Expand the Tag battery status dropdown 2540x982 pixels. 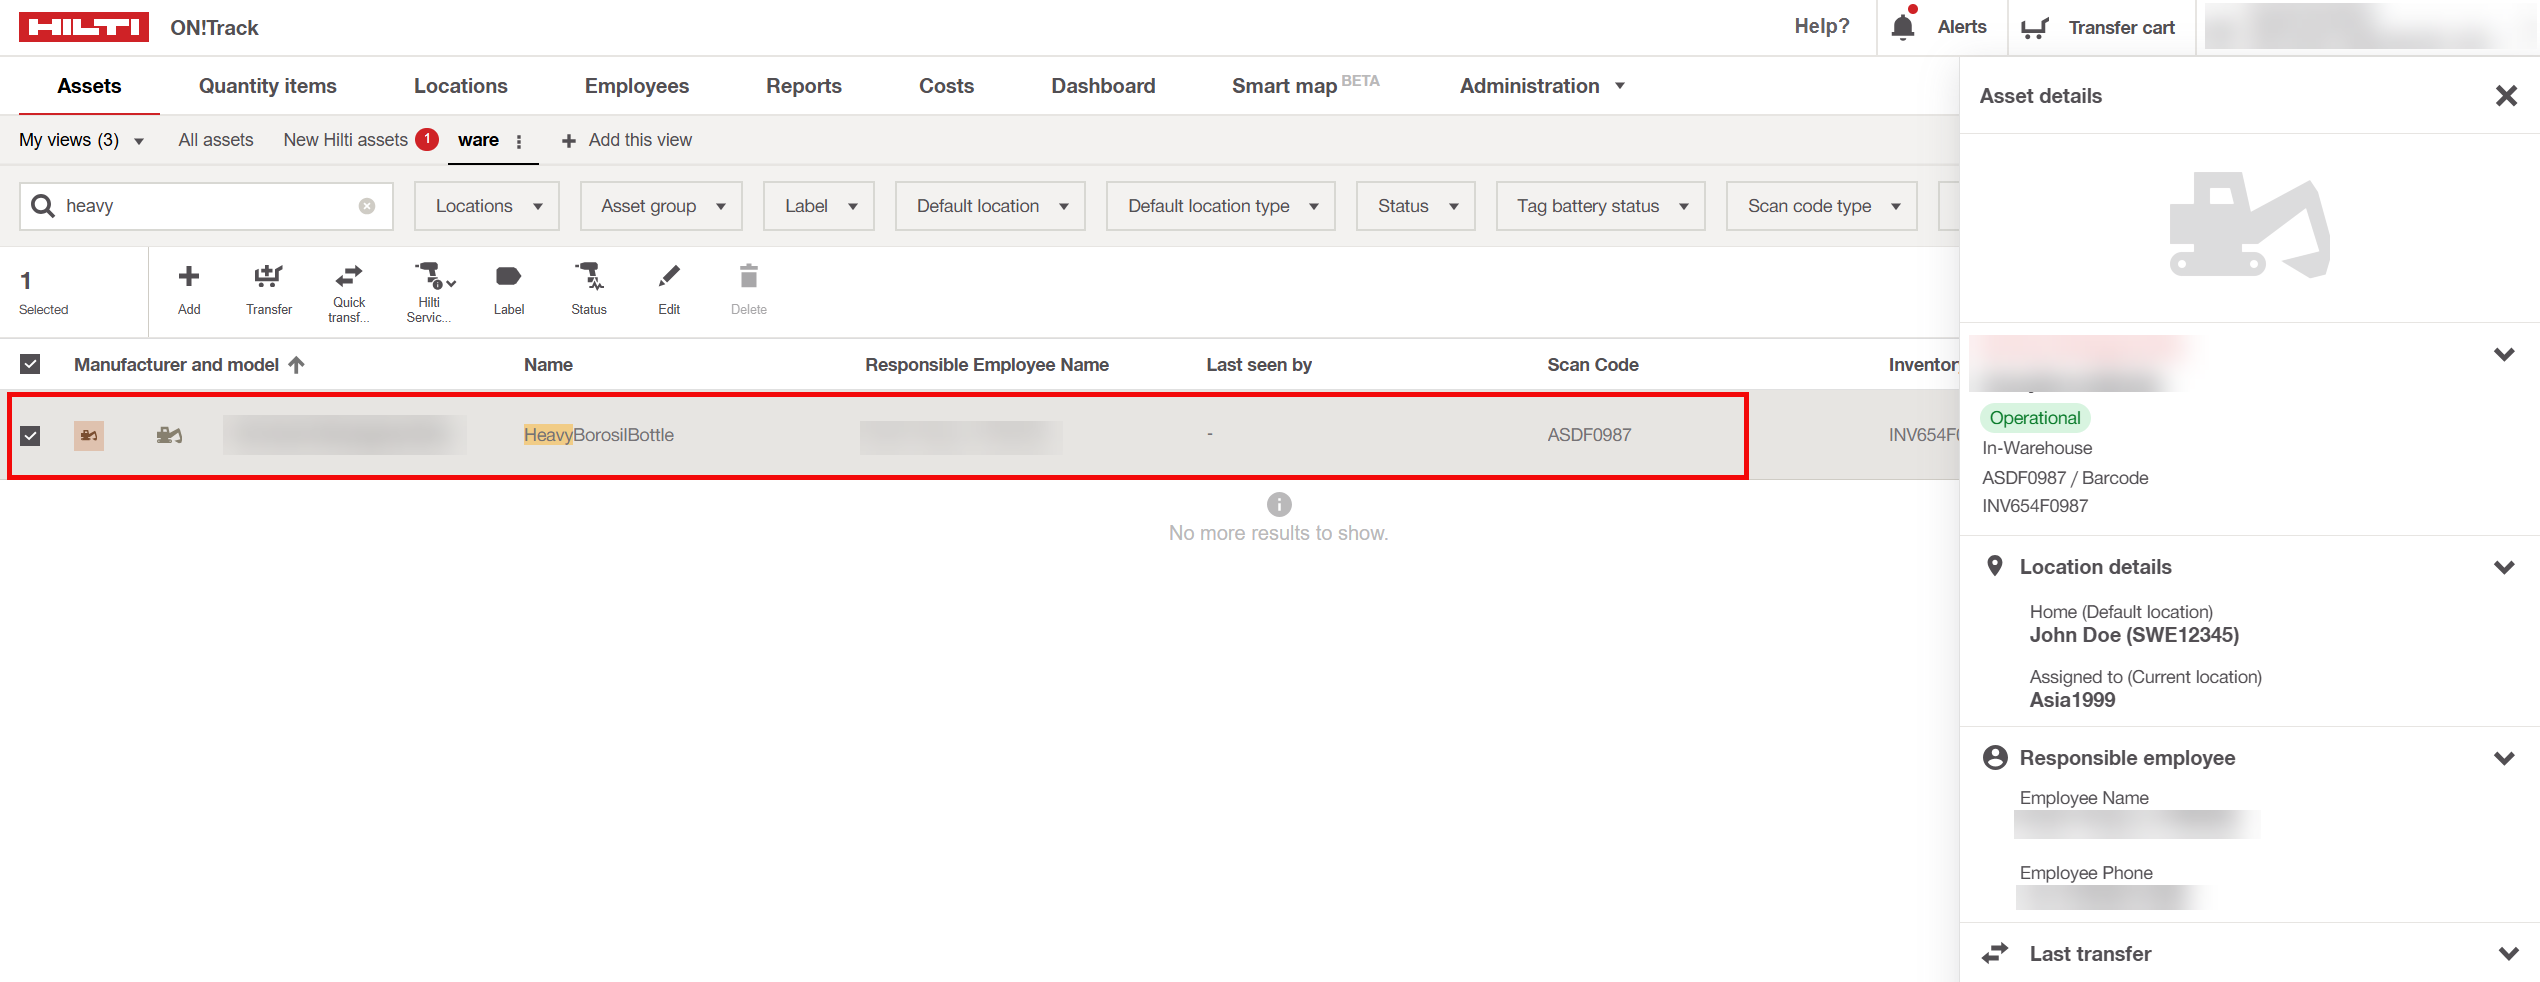(1600, 206)
